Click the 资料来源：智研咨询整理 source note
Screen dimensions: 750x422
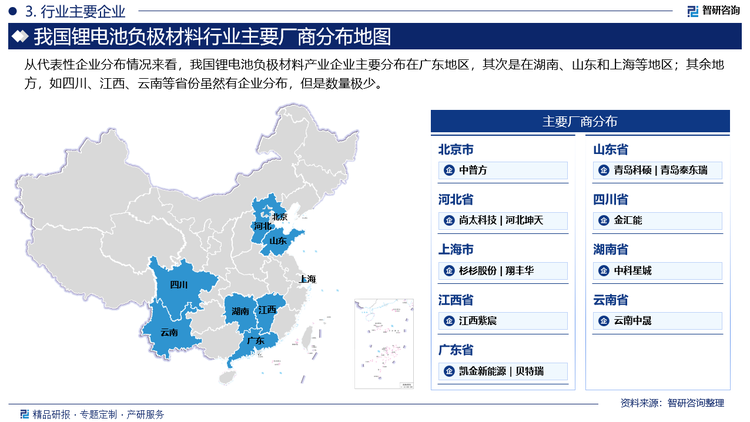click(672, 403)
